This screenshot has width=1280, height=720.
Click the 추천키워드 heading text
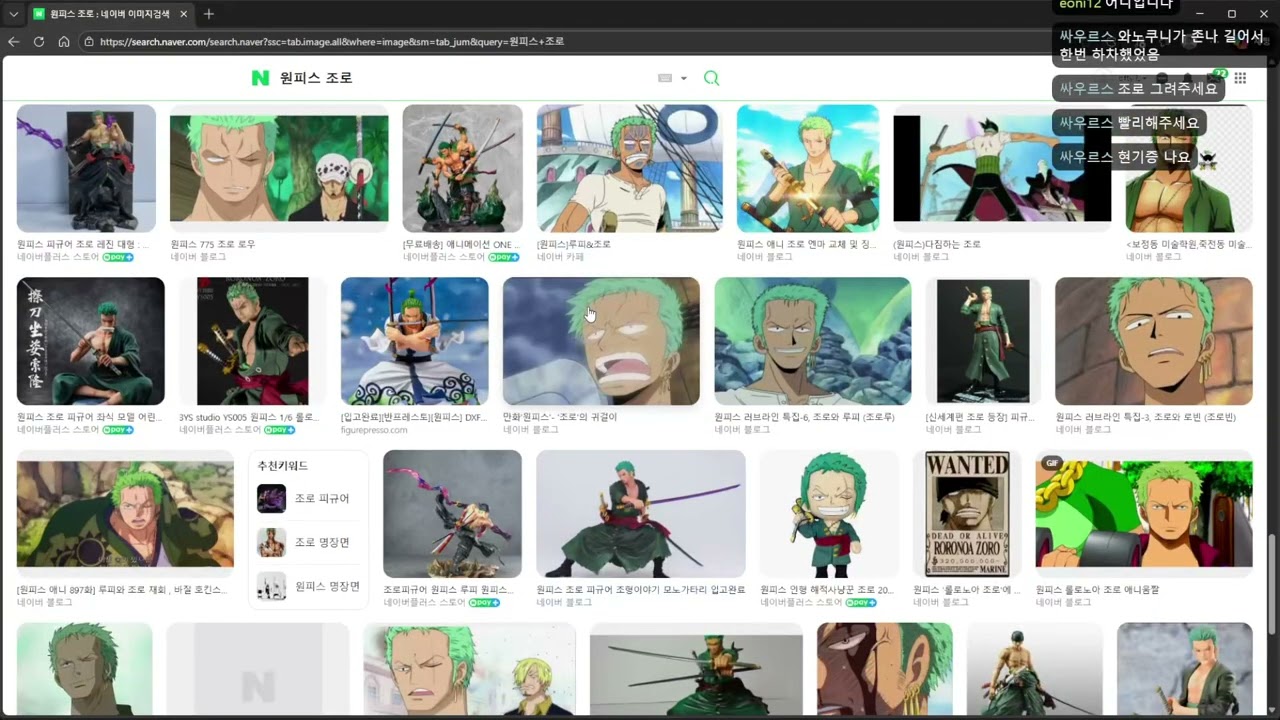pos(283,466)
